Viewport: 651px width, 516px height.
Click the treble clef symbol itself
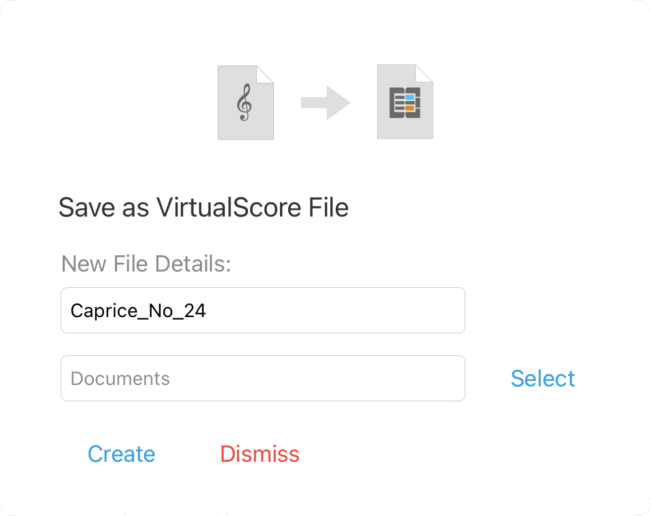245,103
